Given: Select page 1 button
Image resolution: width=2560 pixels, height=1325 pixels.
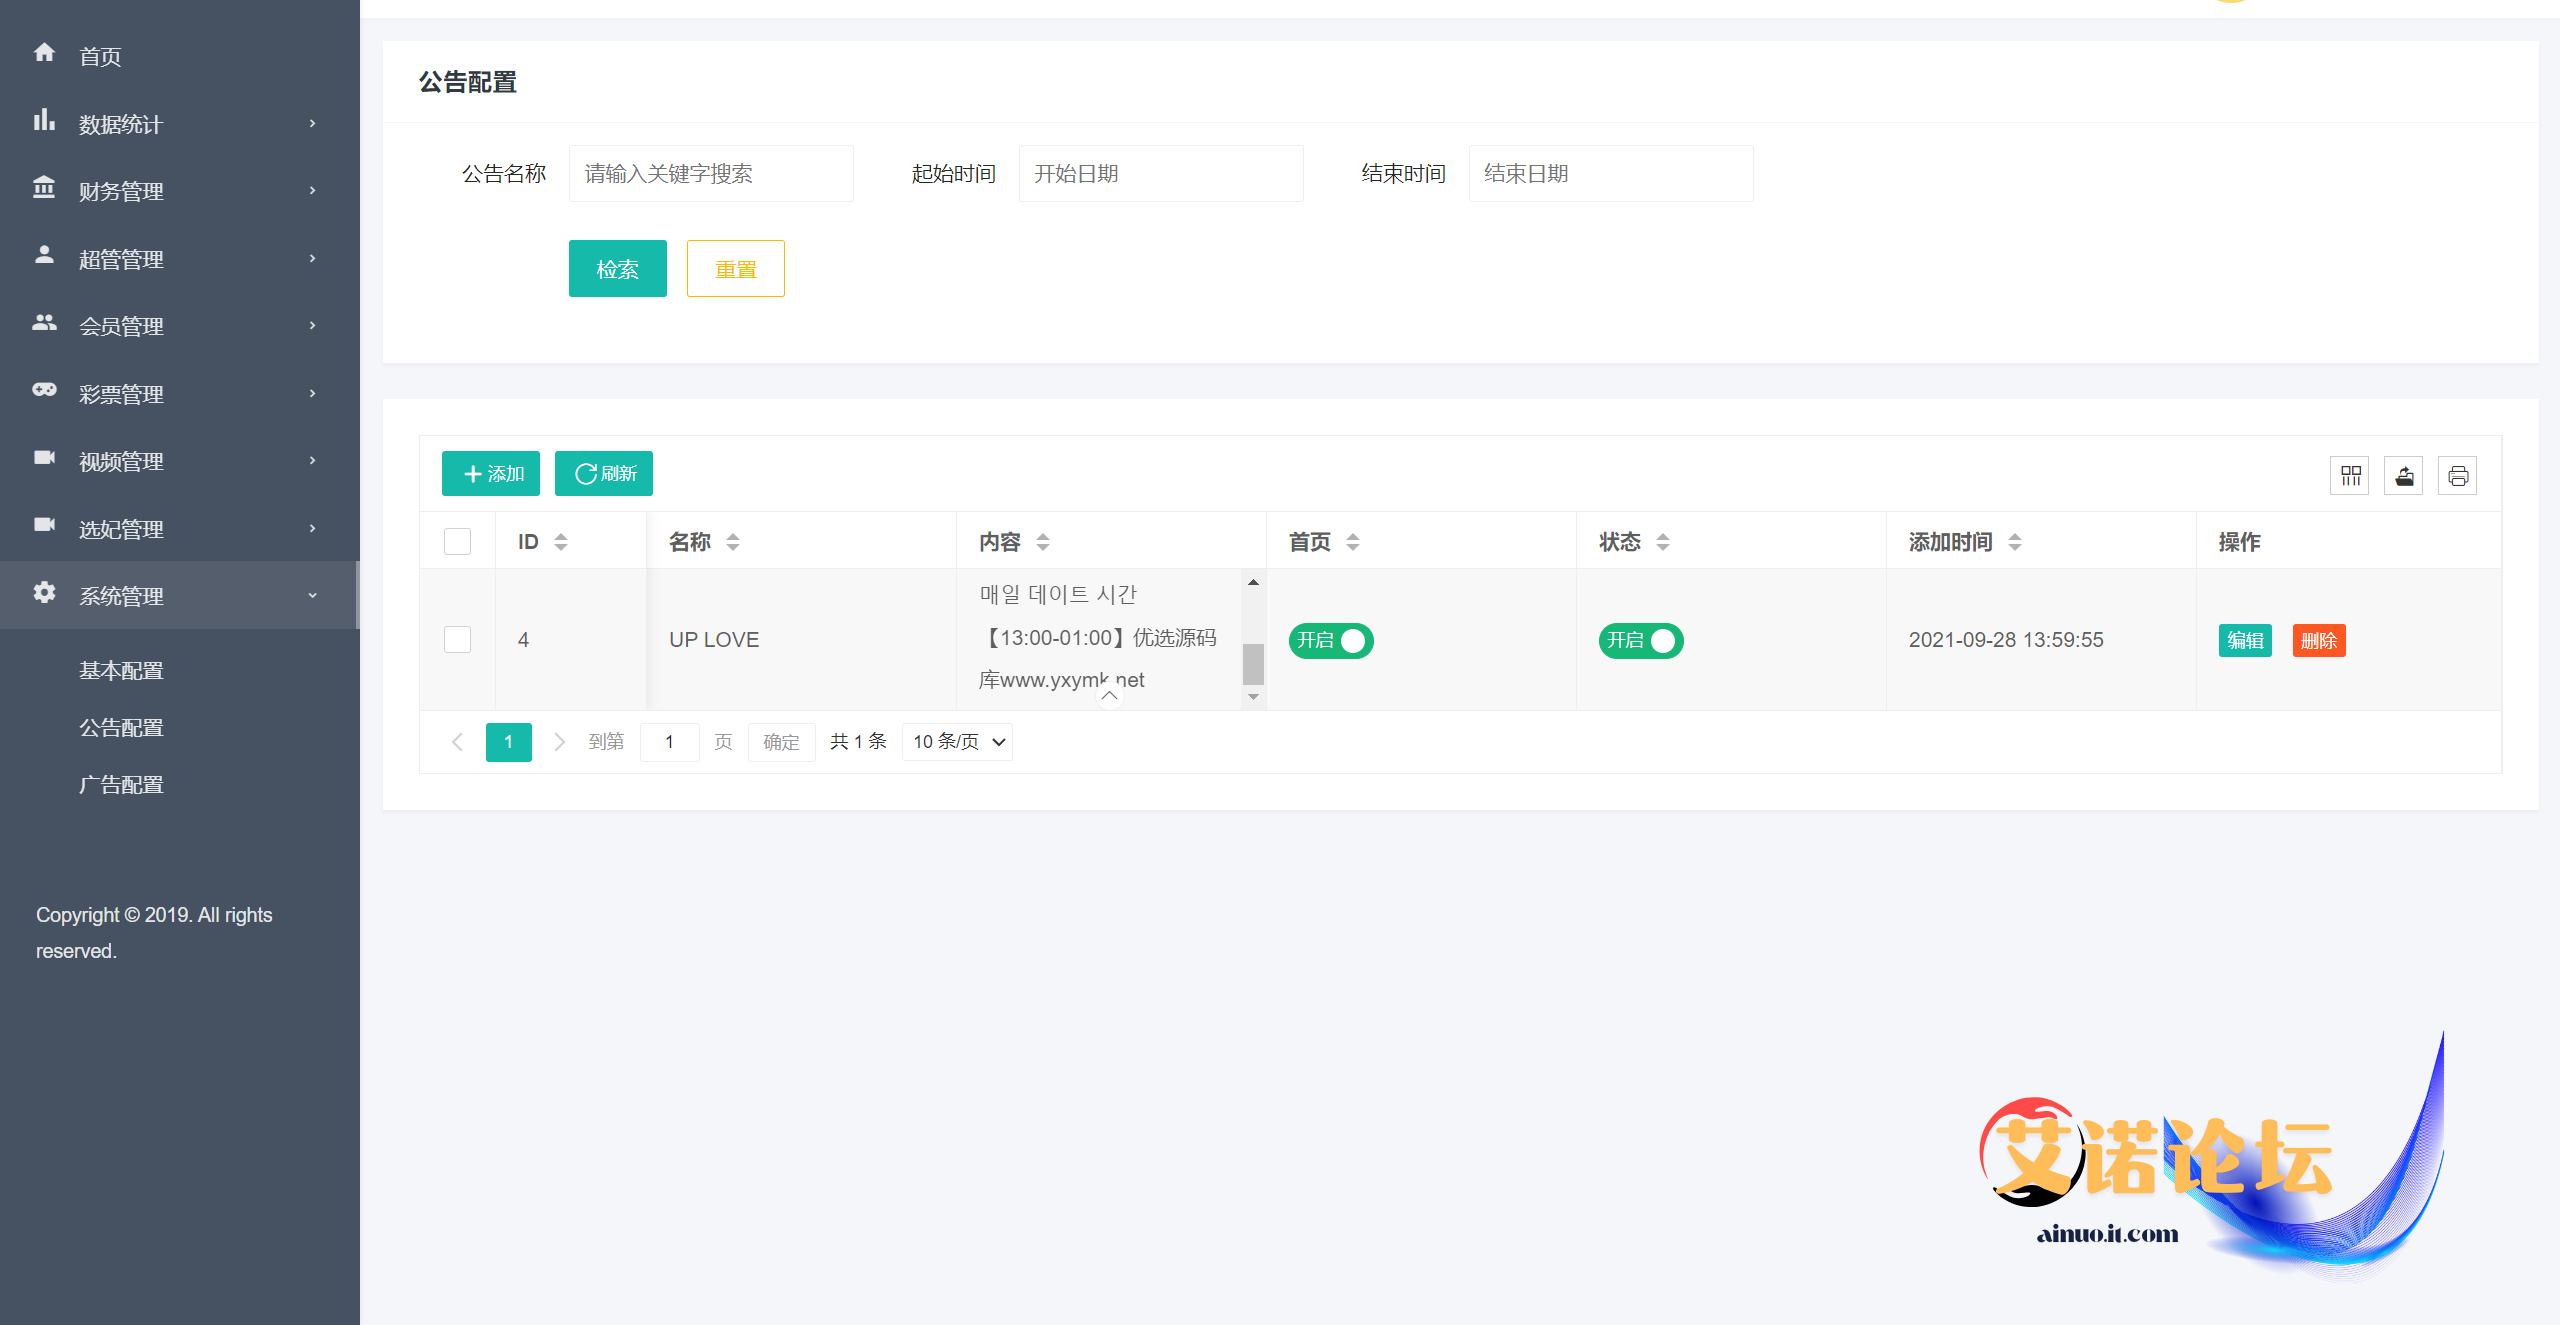Looking at the screenshot, I should pyautogui.click(x=509, y=742).
